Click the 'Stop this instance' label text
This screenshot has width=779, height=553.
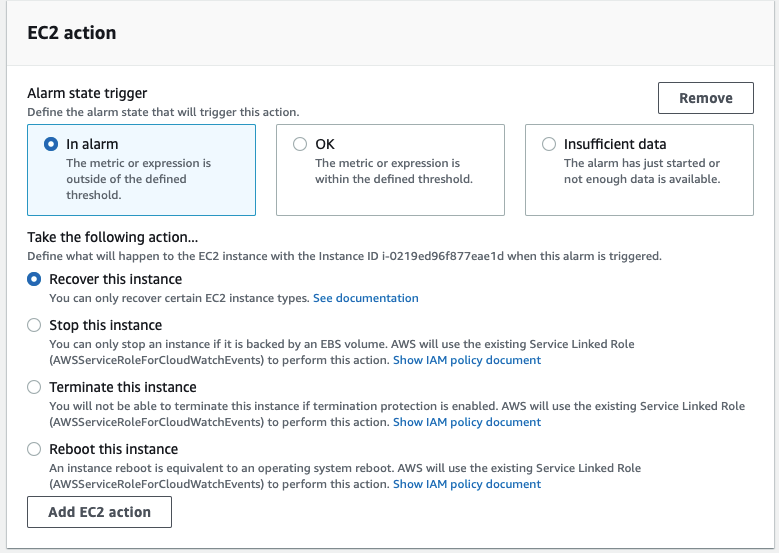coord(105,325)
